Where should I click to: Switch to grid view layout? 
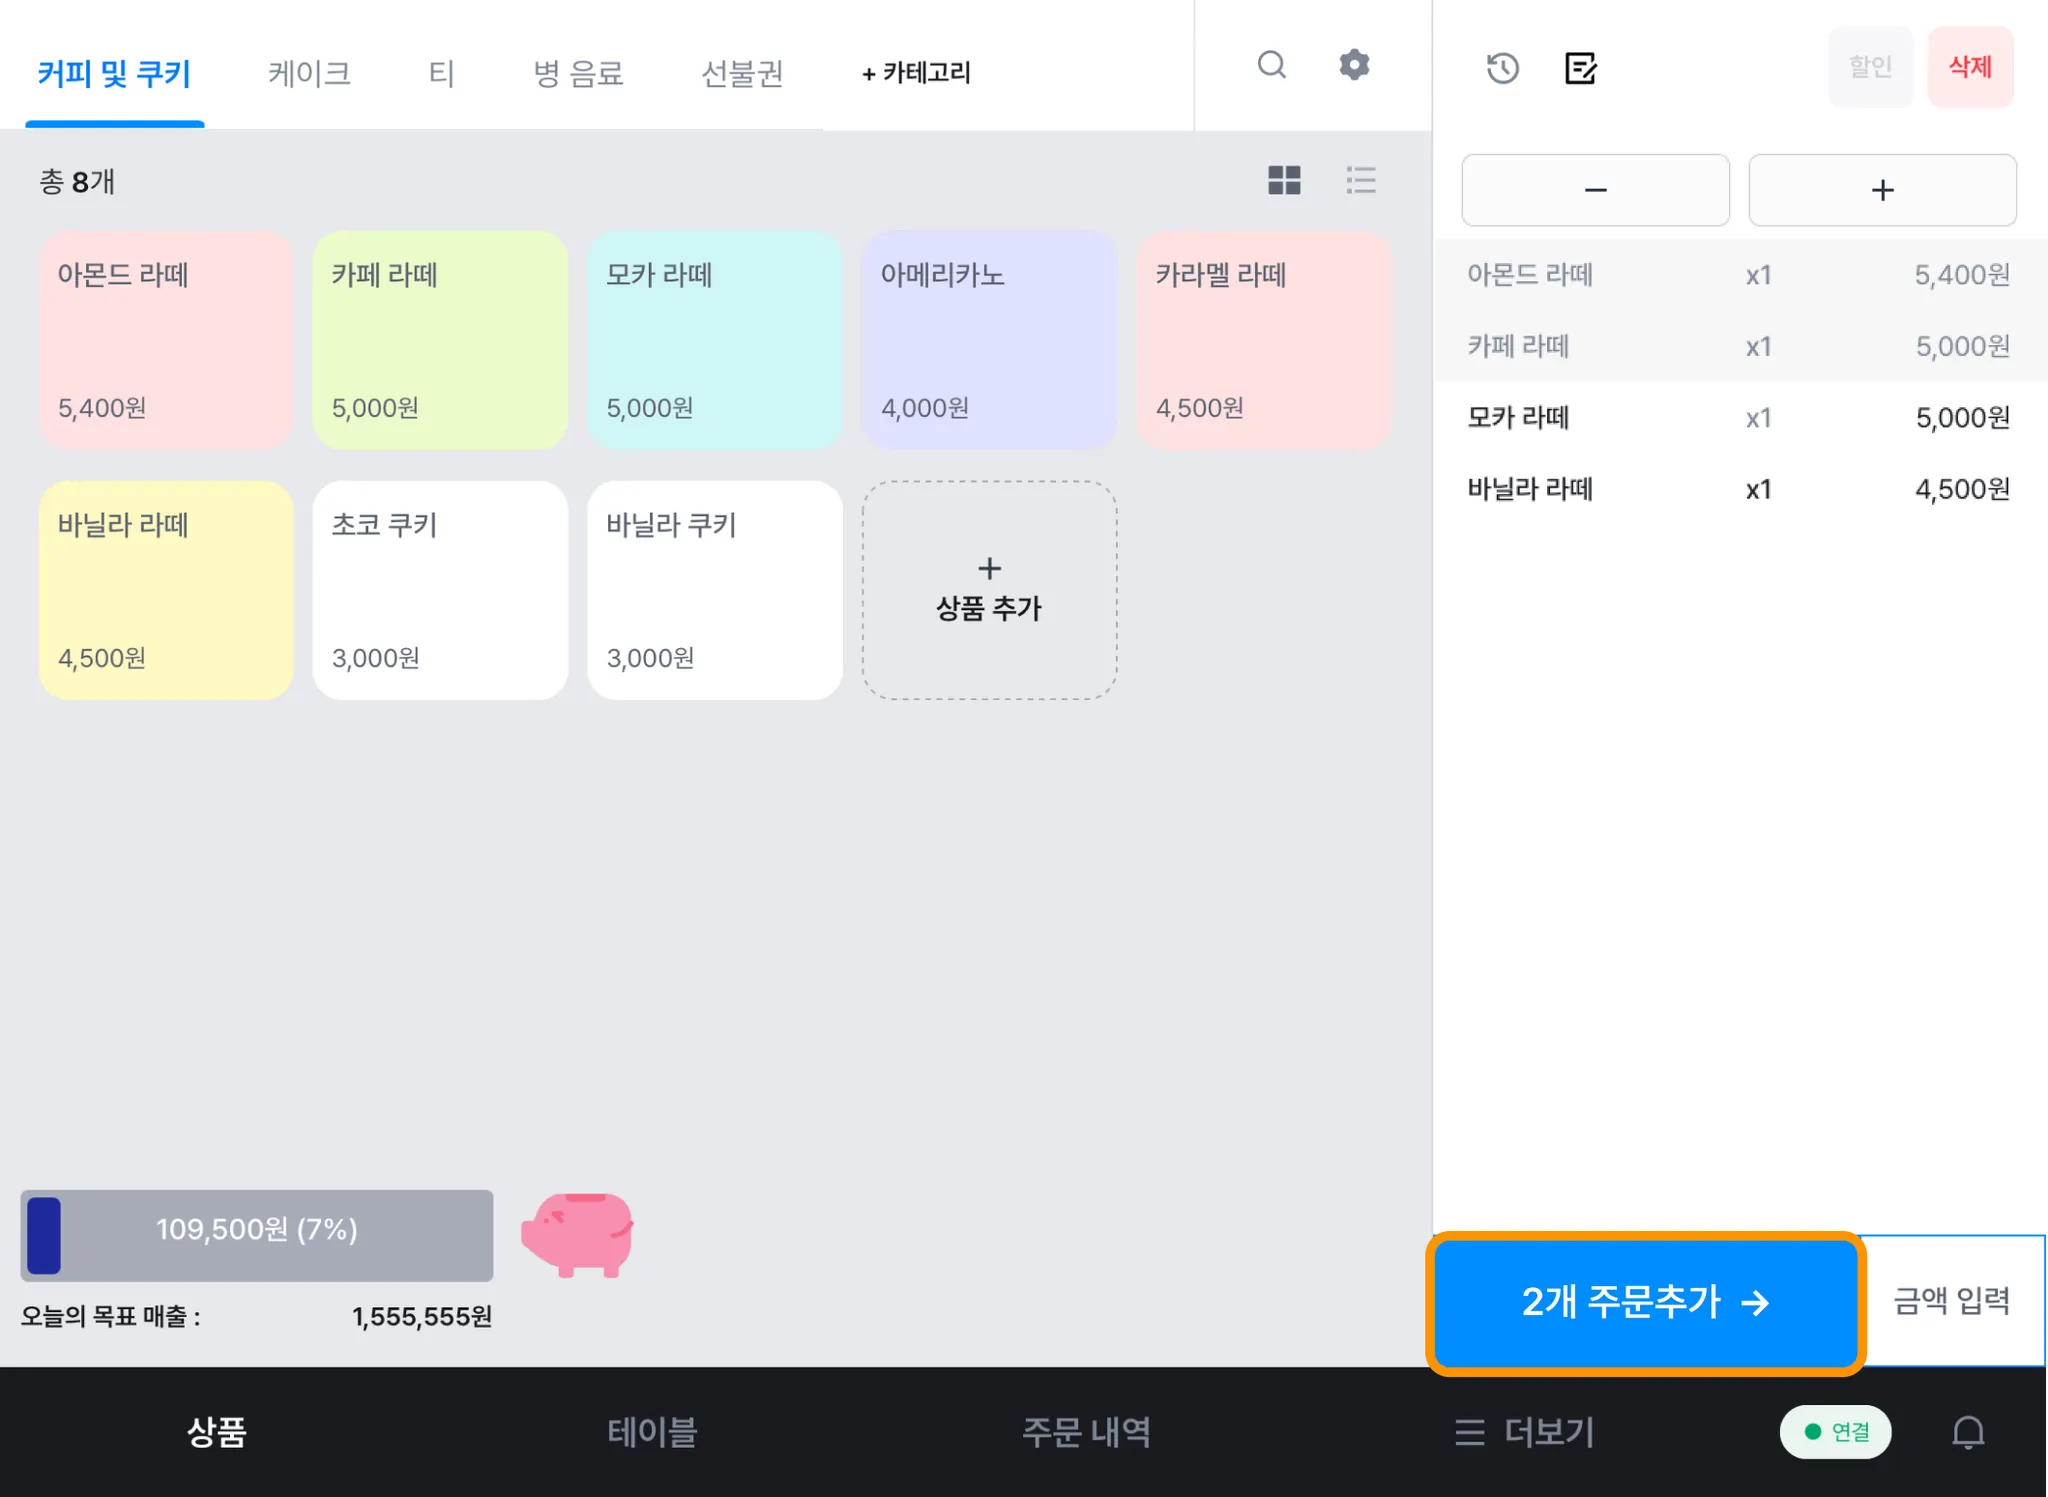pyautogui.click(x=1284, y=180)
